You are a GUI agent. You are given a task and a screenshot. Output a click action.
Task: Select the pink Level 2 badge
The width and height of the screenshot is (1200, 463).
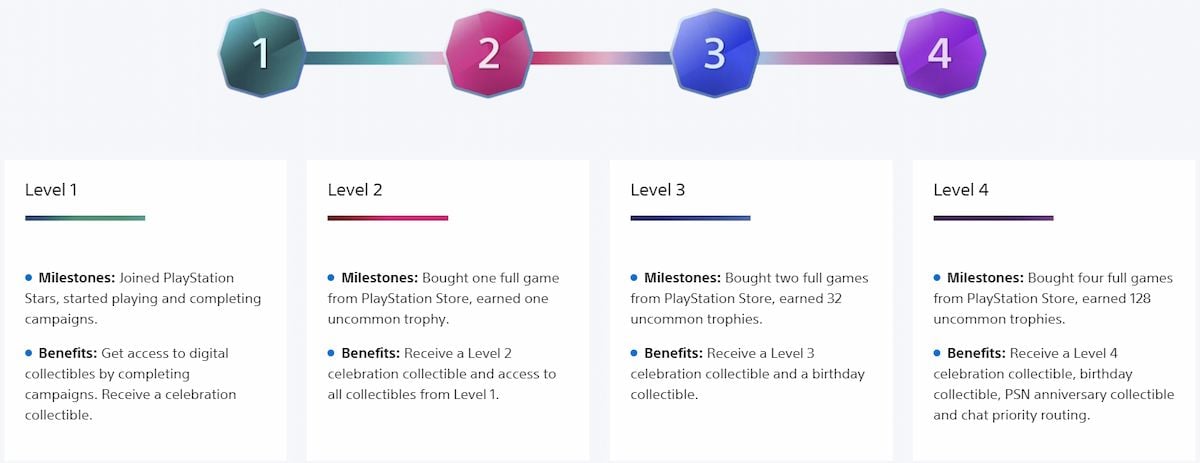[488, 53]
